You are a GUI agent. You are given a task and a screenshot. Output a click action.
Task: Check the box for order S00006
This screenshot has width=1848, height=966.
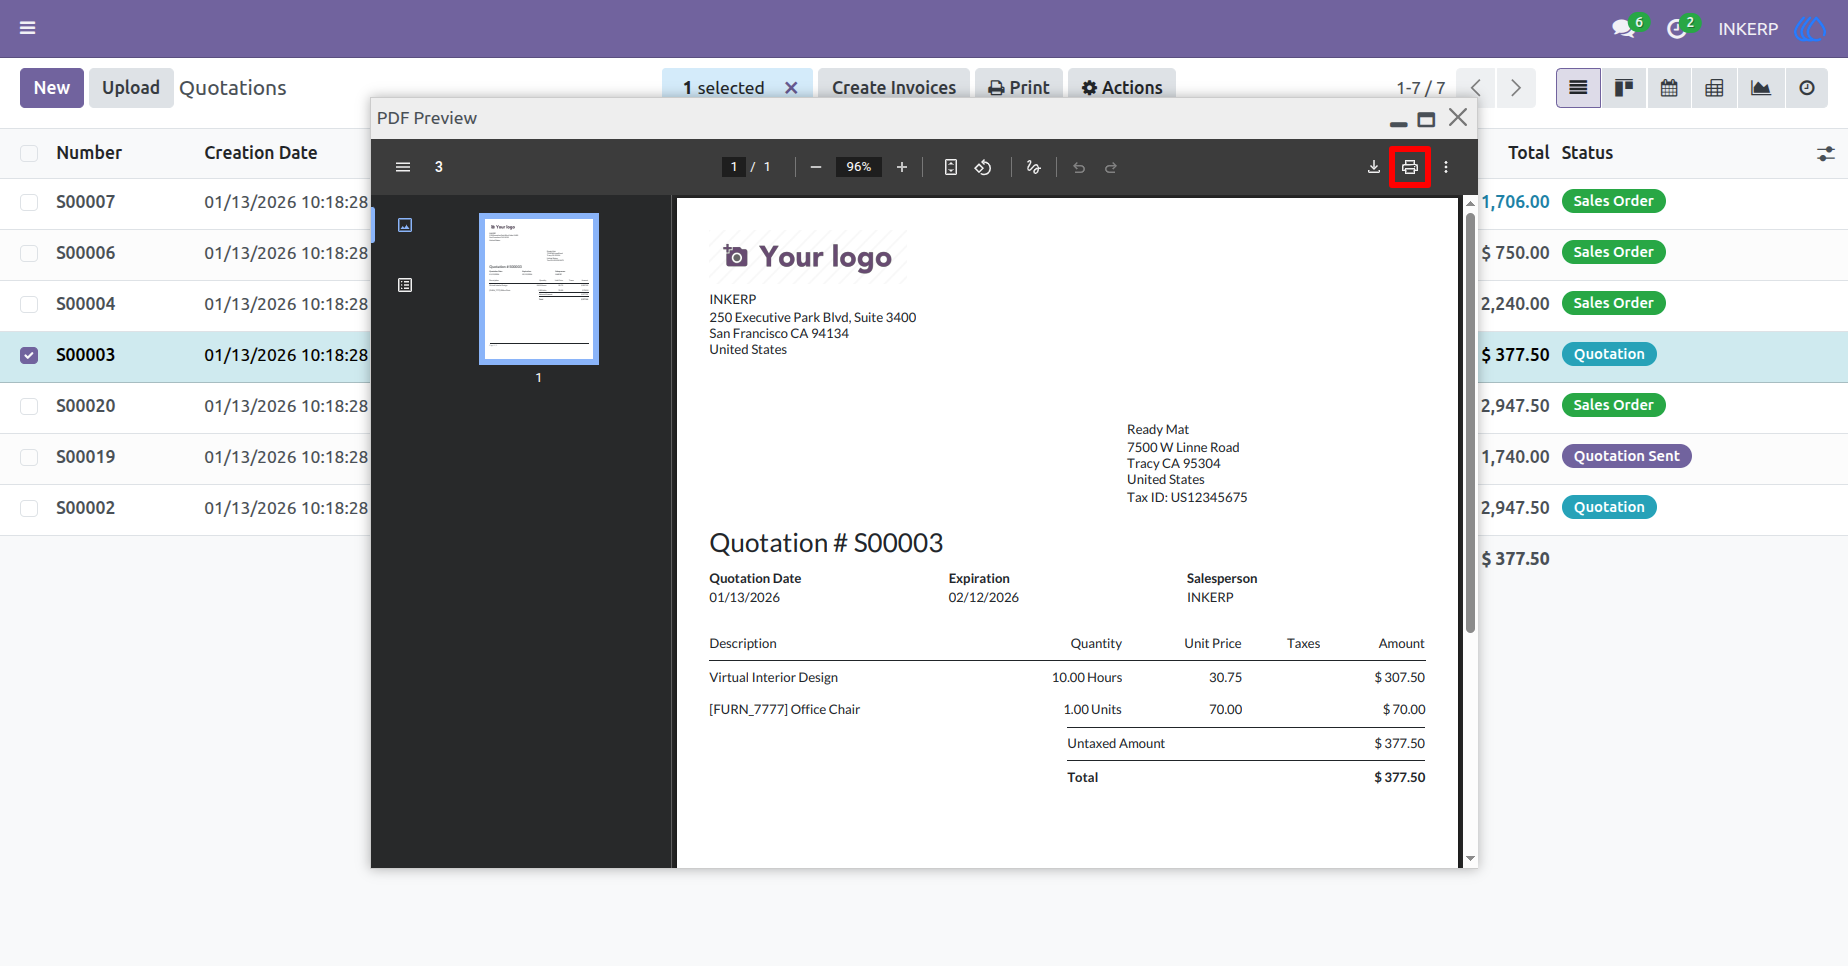coord(29,253)
